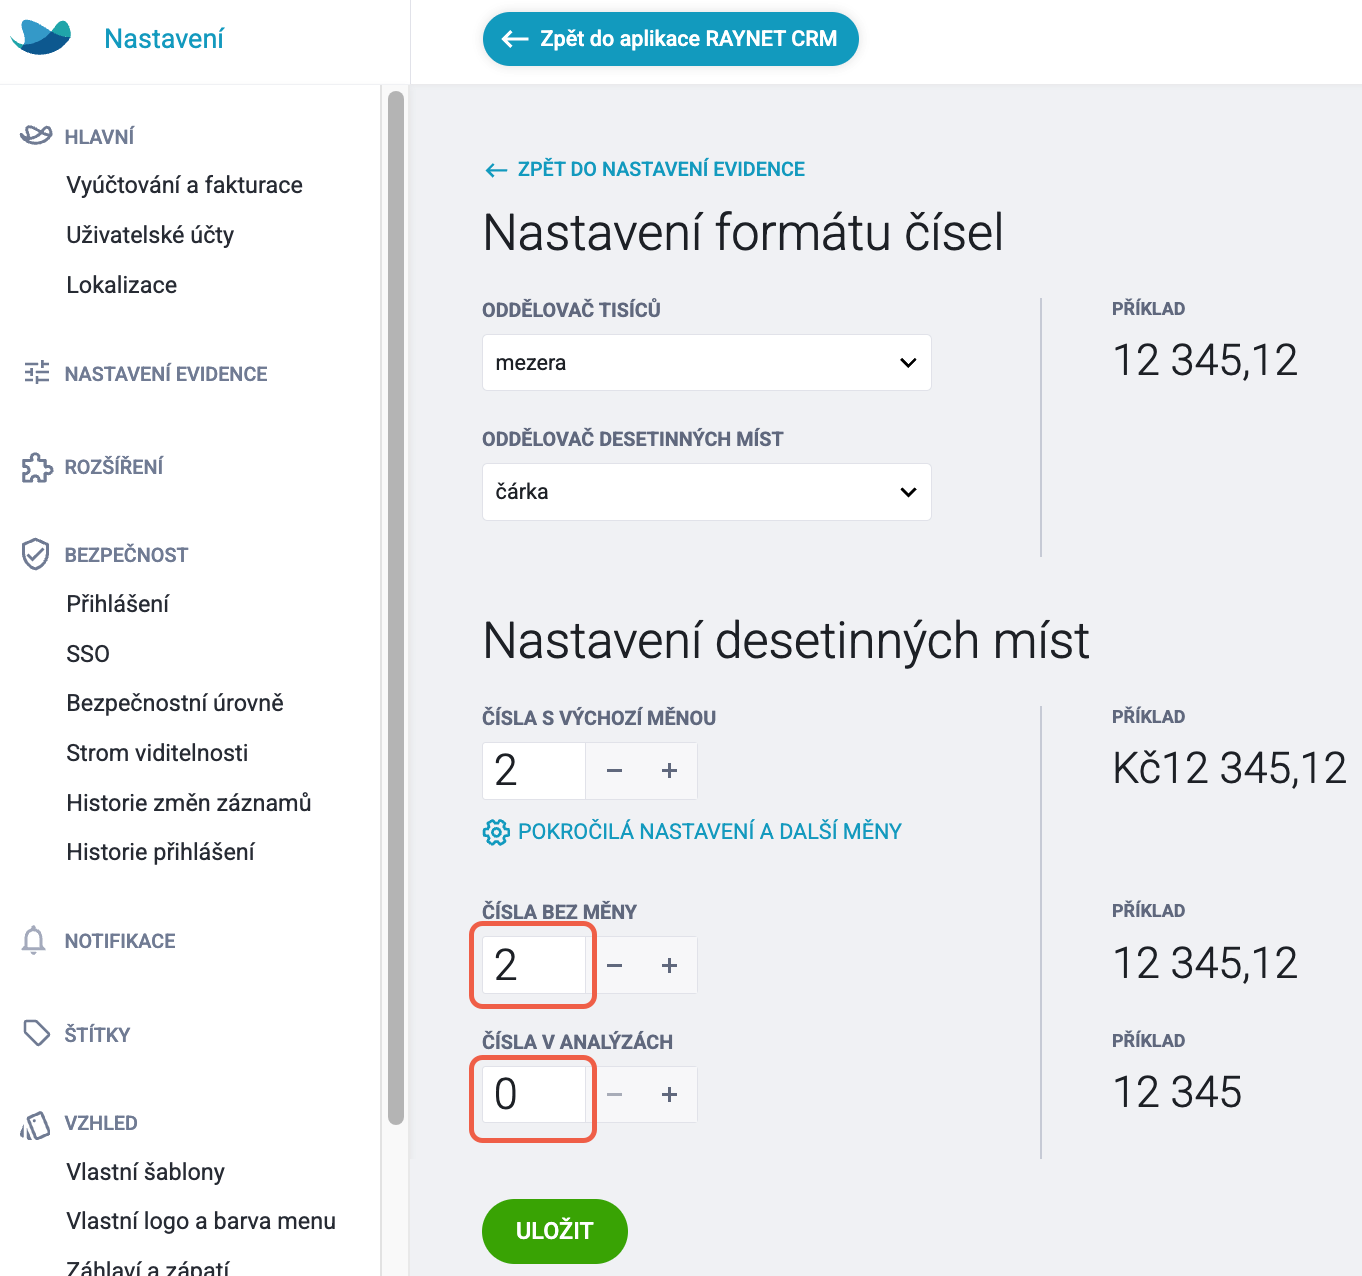
Task: Open Vlastní šablony menu item
Action: (146, 1172)
